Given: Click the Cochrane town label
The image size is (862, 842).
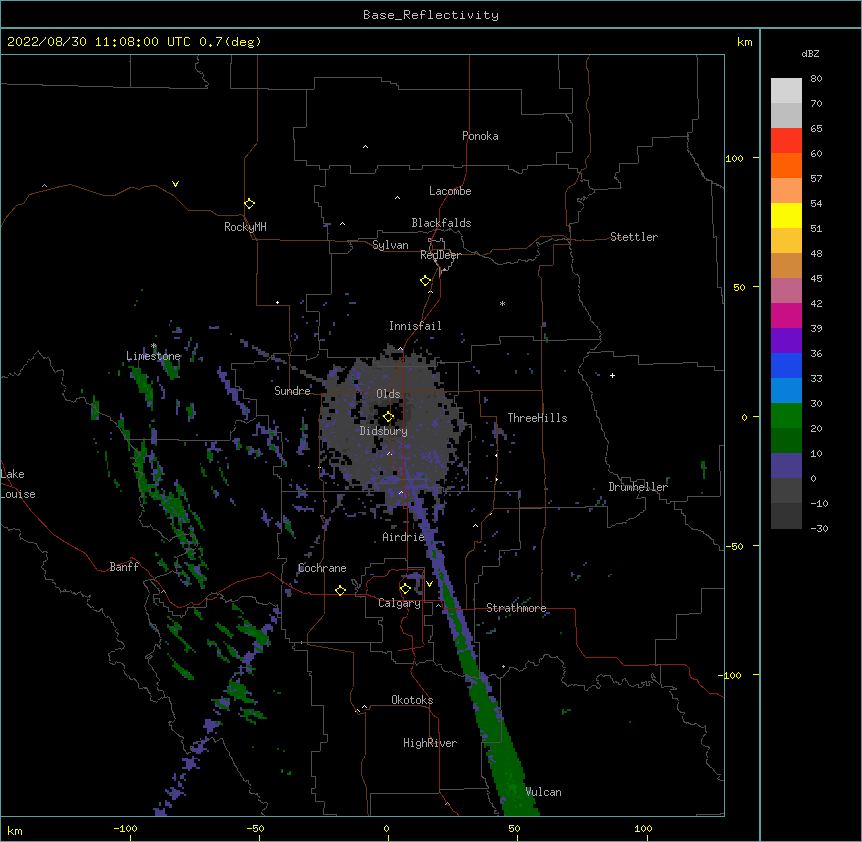Looking at the screenshot, I should (x=322, y=568).
